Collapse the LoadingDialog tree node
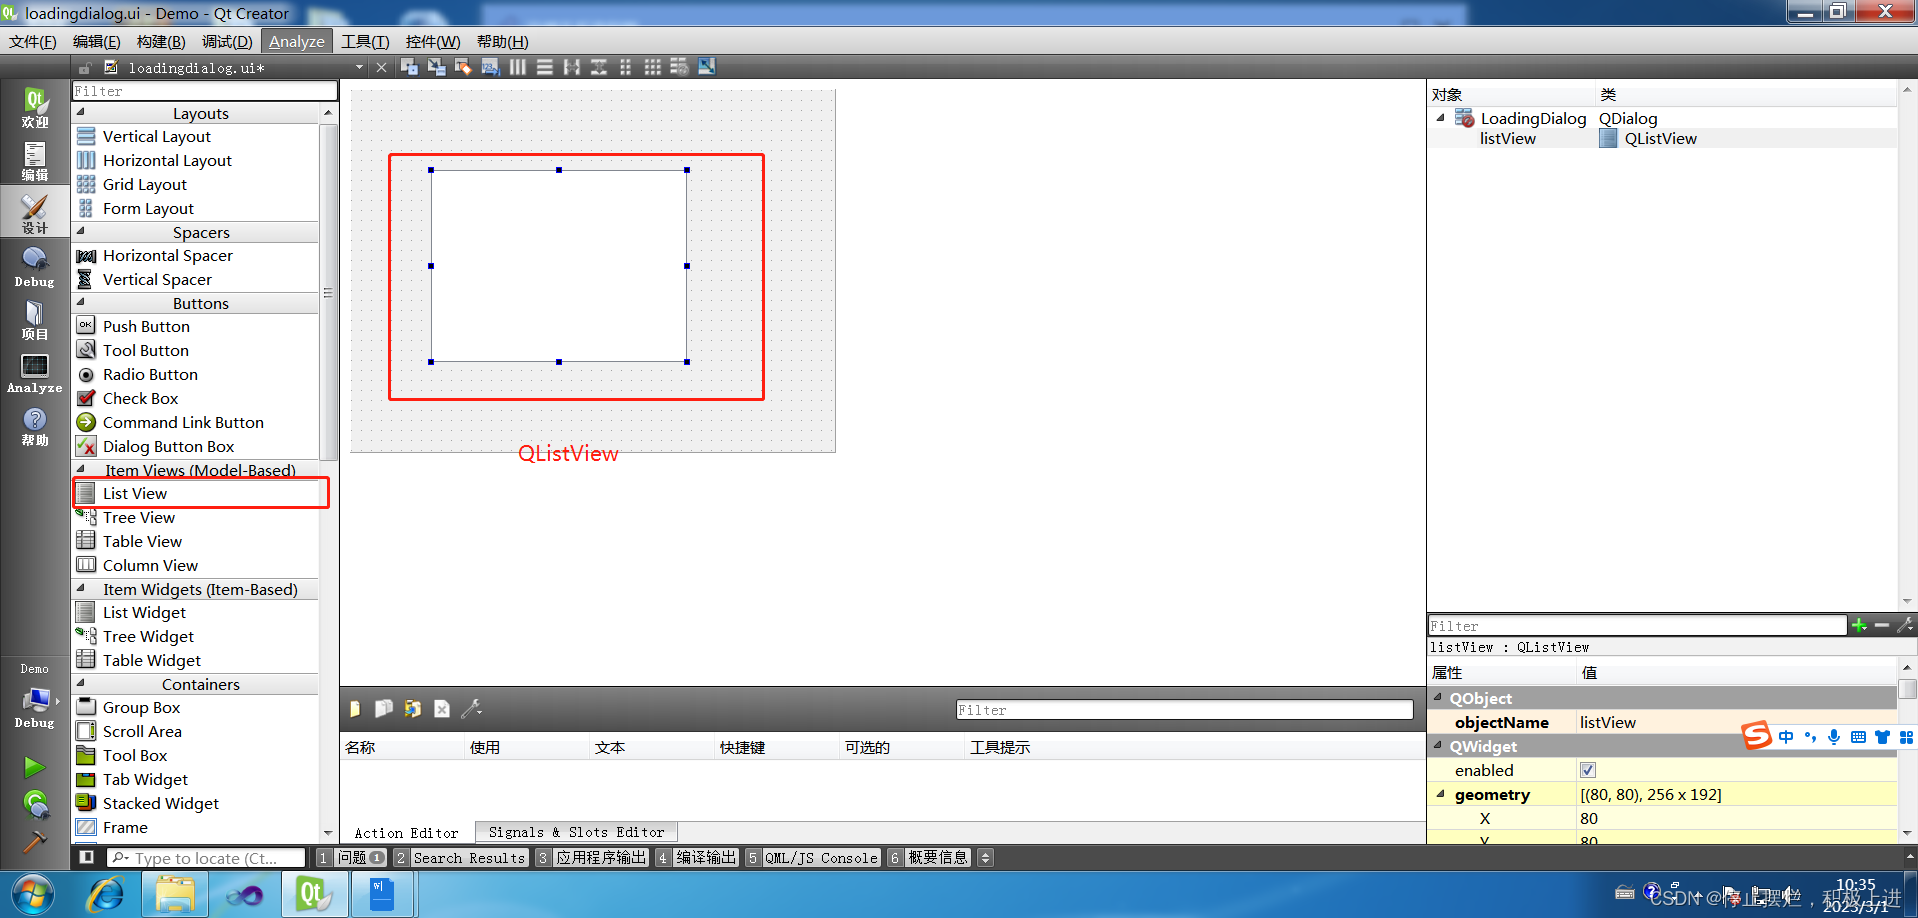This screenshot has height=918, width=1918. coord(1440,118)
